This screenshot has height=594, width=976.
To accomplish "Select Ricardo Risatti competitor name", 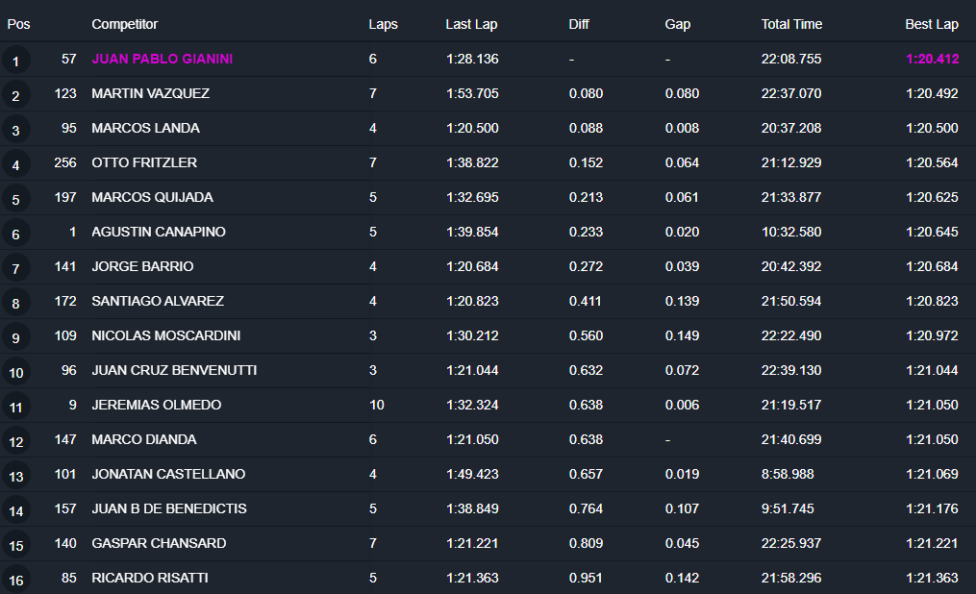I will click(150, 578).
